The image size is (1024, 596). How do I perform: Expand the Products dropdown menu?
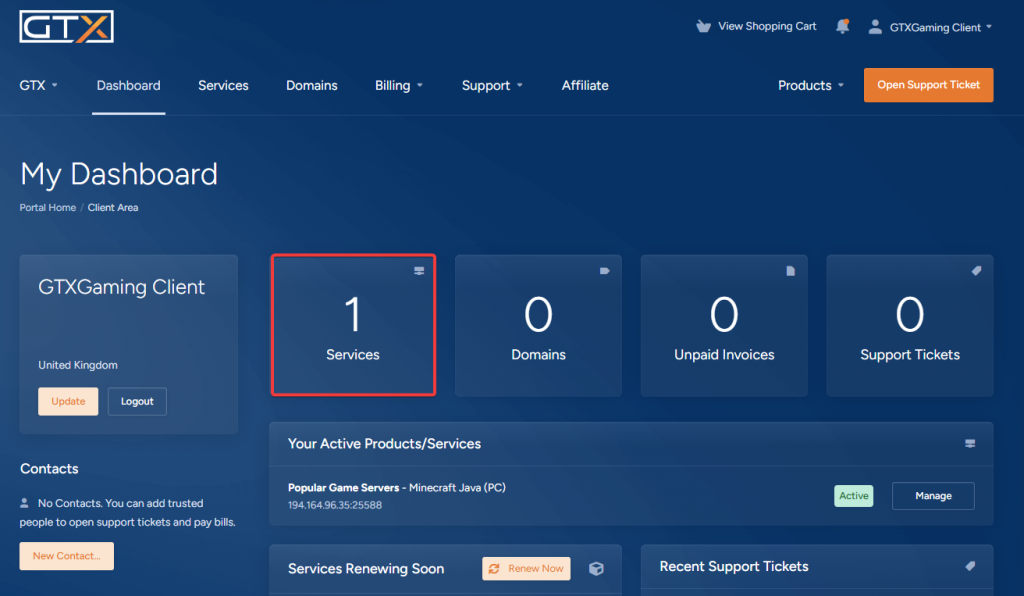810,86
